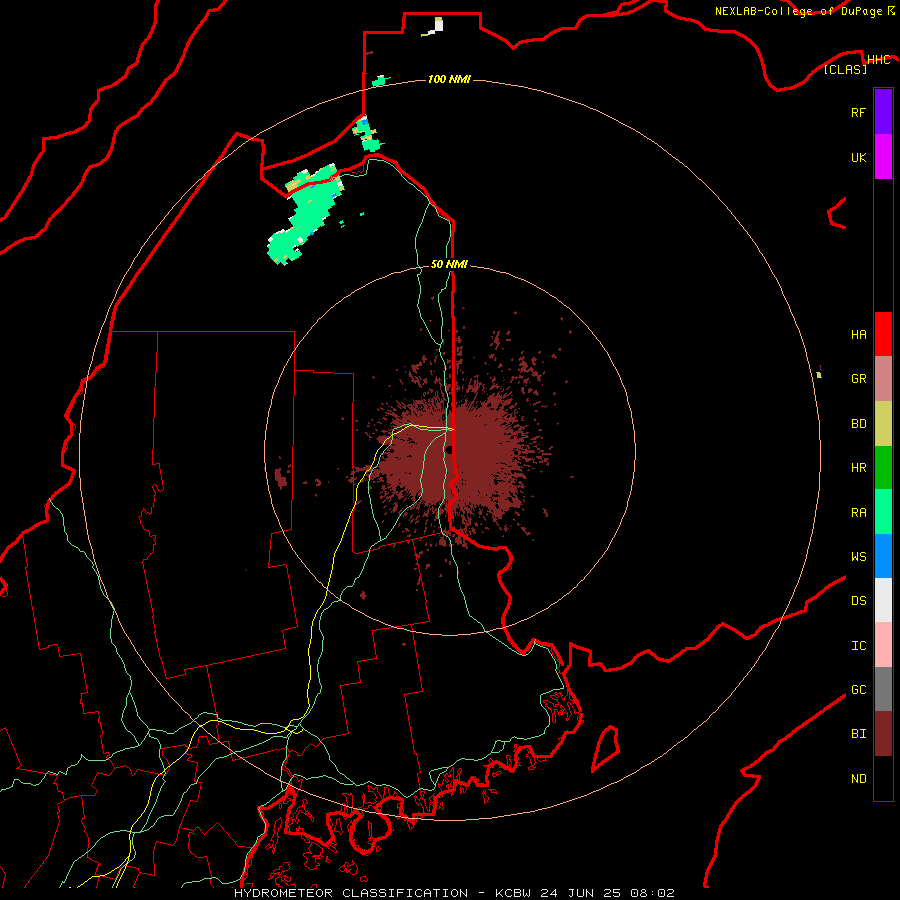
Task: Click the 24 JUN 25 date text
Action: (x=580, y=893)
